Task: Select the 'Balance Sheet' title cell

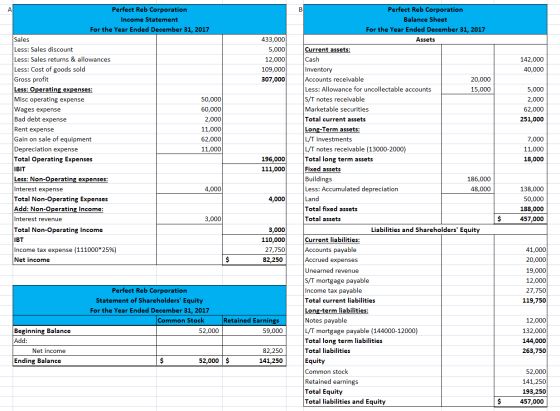Action: (x=425, y=20)
